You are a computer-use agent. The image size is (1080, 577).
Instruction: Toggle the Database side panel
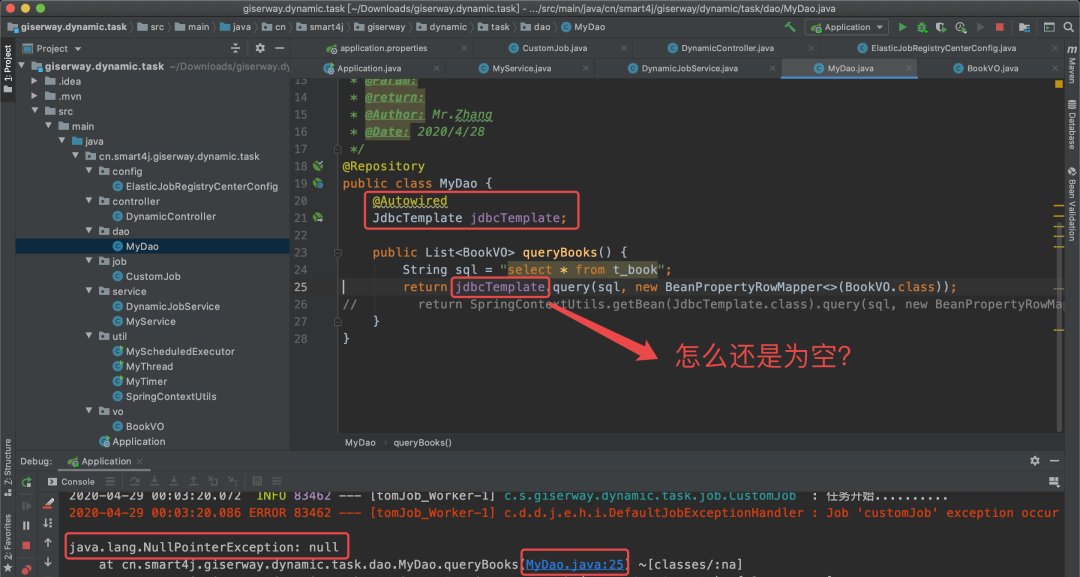pyautogui.click(x=1072, y=125)
